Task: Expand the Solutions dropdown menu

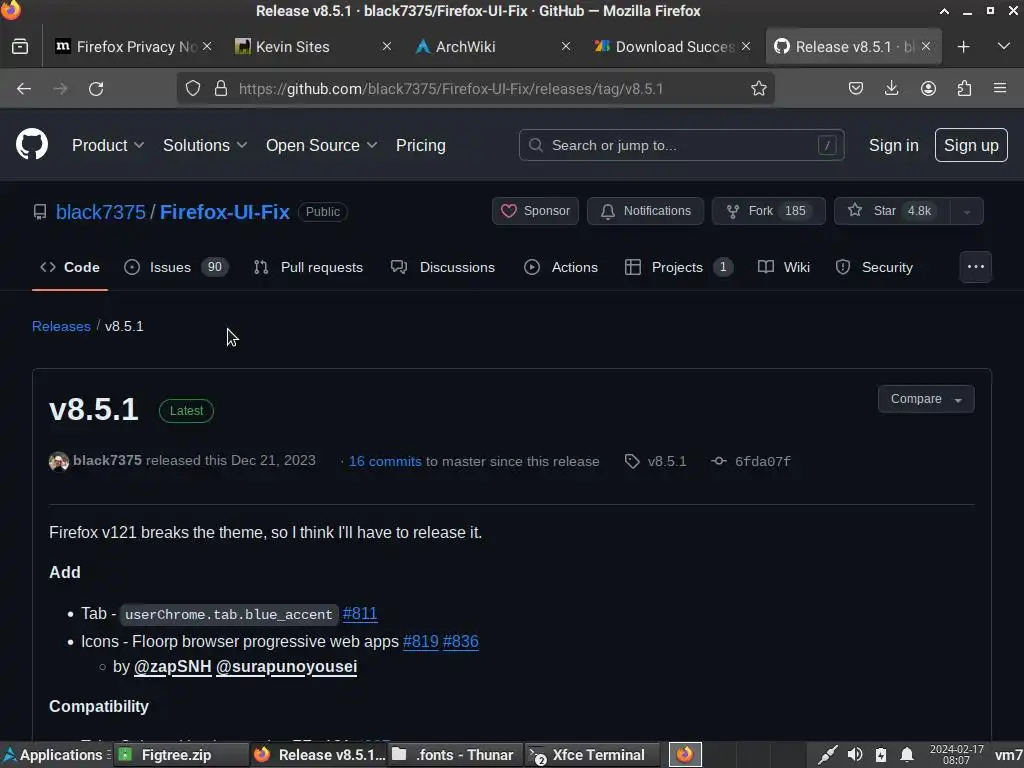Action: (x=205, y=145)
